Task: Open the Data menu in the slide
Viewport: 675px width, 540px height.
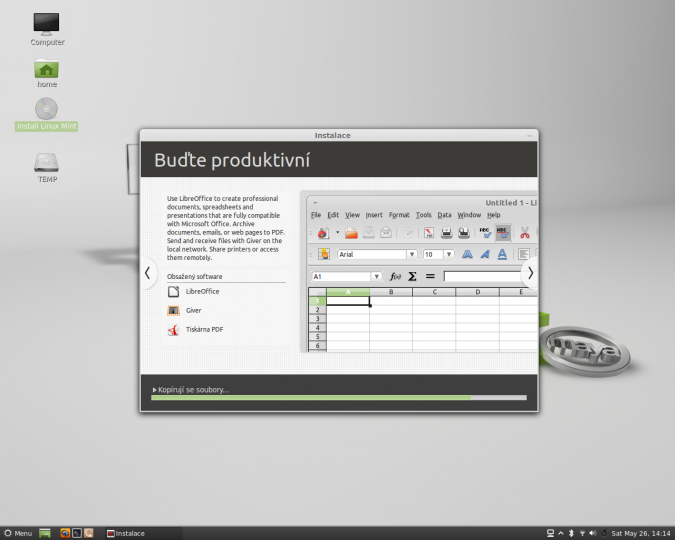Action: coord(444,215)
